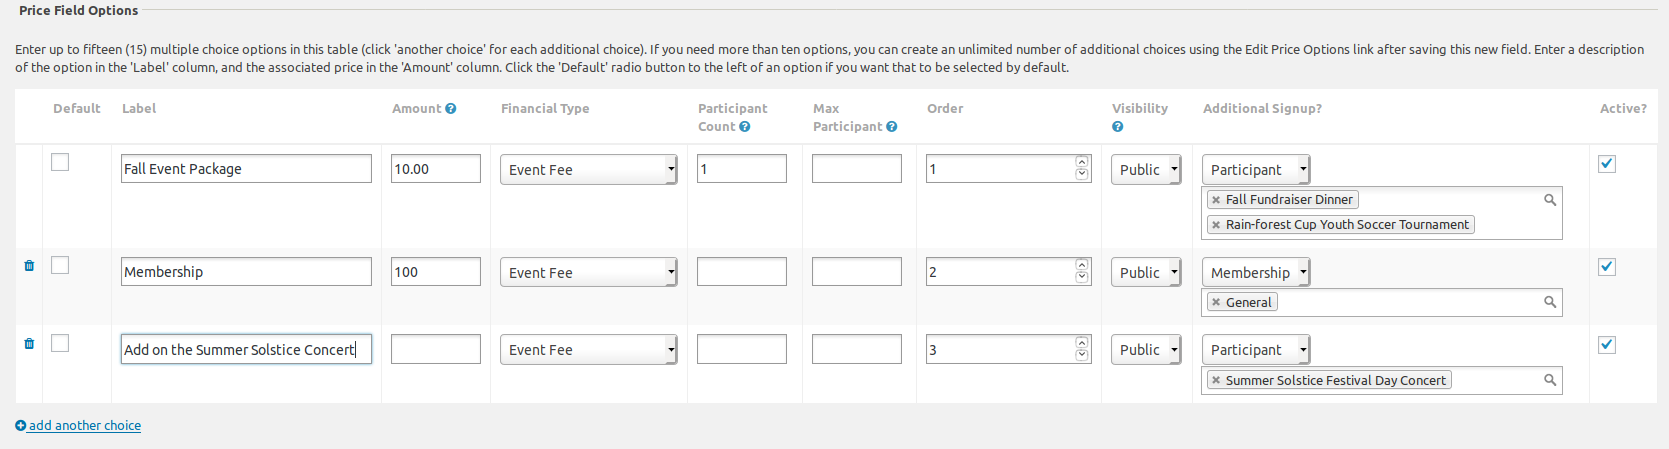This screenshot has height=449, width=1669.
Task: Uncheck Active for the Summer Solstice Concert row
Action: [1607, 345]
